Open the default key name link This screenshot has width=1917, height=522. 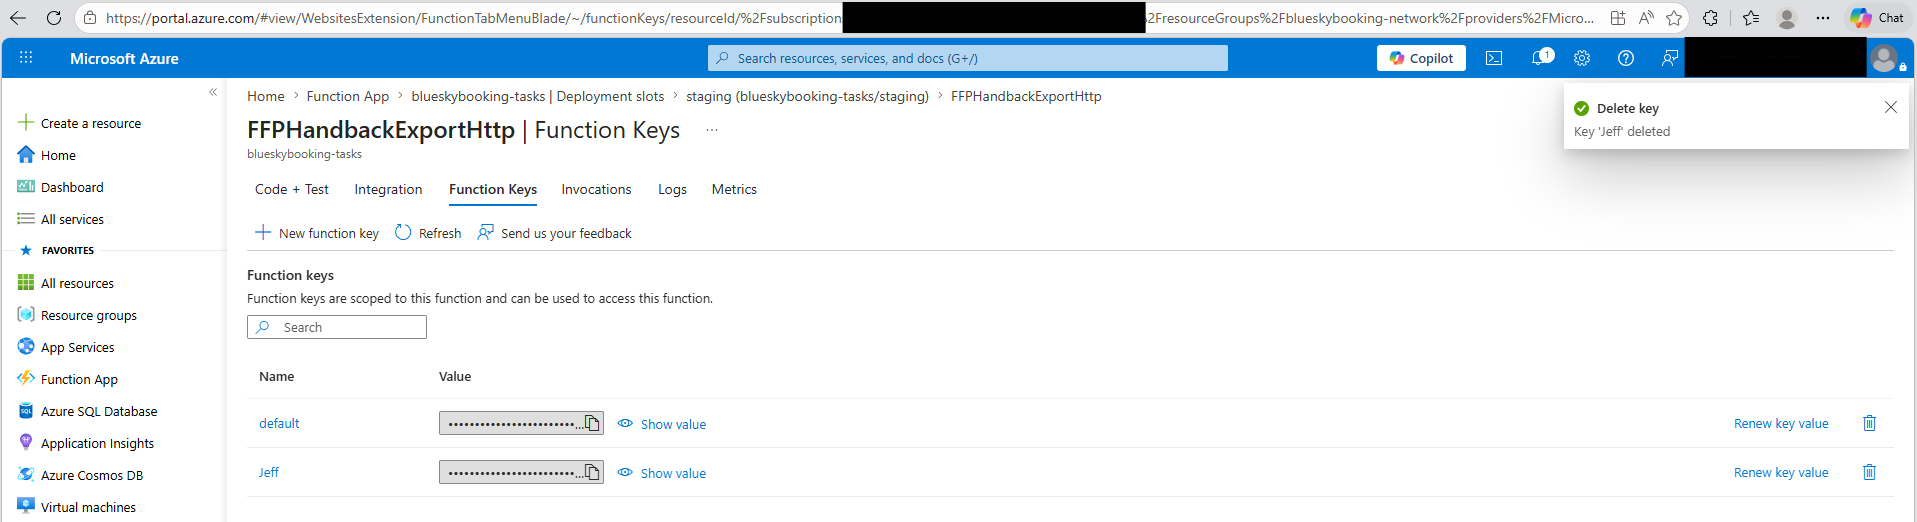coord(279,423)
